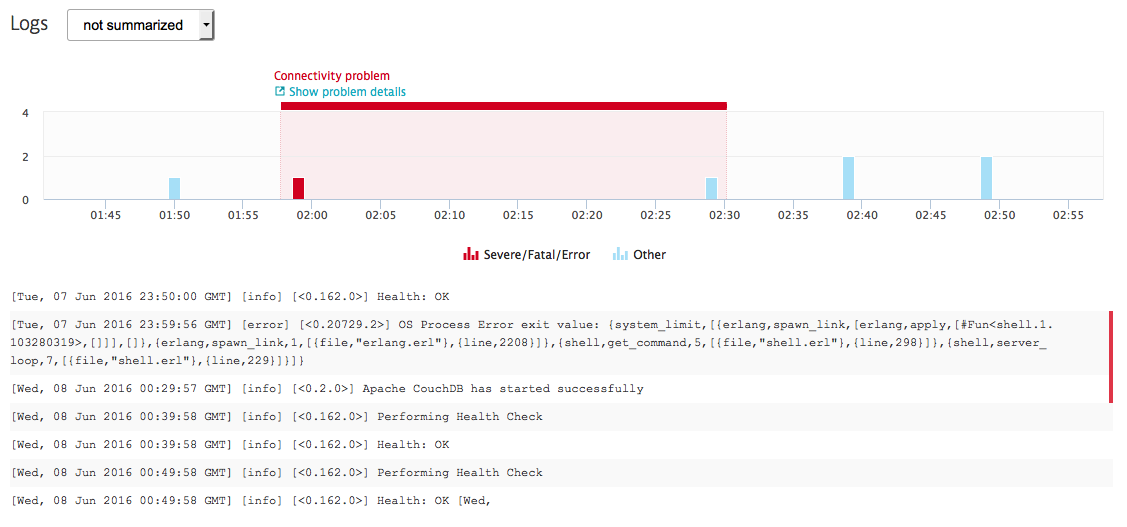The height and width of the screenshot is (527, 1127).
Task: Click the 02:55 time axis label
Action: click(1068, 215)
